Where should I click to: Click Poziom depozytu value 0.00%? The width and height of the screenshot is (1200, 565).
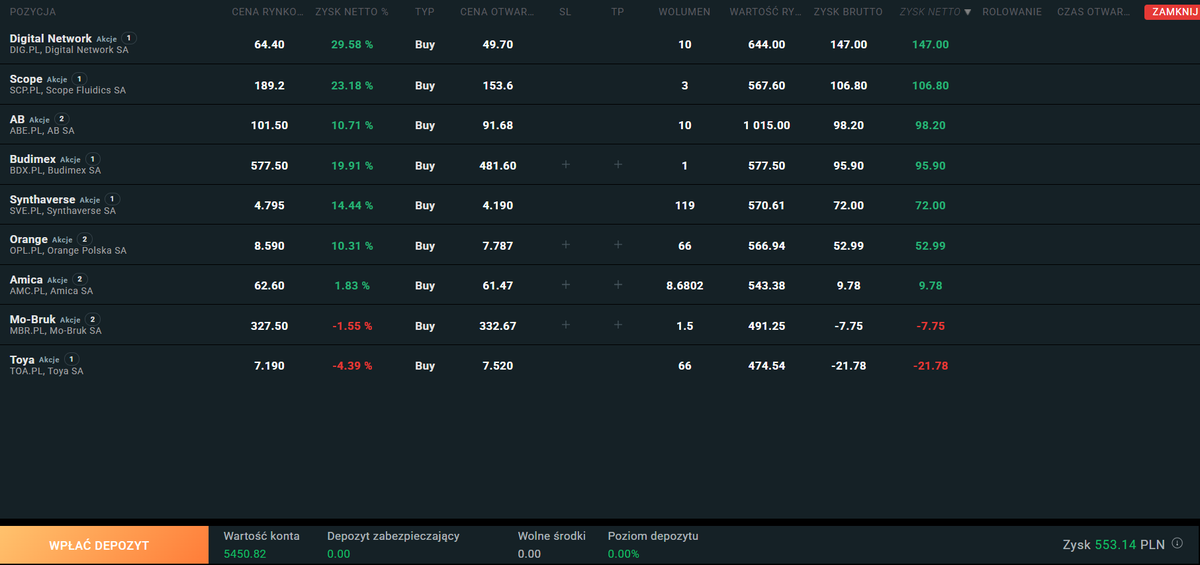(x=623, y=553)
